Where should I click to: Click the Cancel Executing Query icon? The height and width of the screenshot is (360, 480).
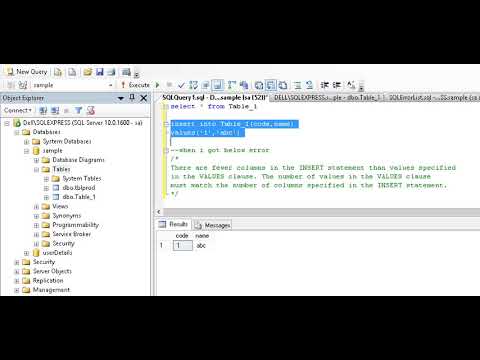coord(169,85)
